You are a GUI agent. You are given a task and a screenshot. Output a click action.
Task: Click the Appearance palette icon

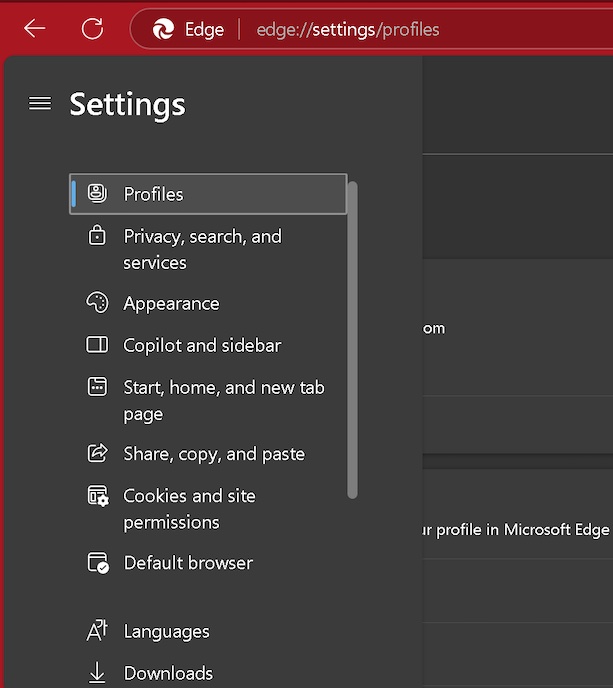coord(97,303)
